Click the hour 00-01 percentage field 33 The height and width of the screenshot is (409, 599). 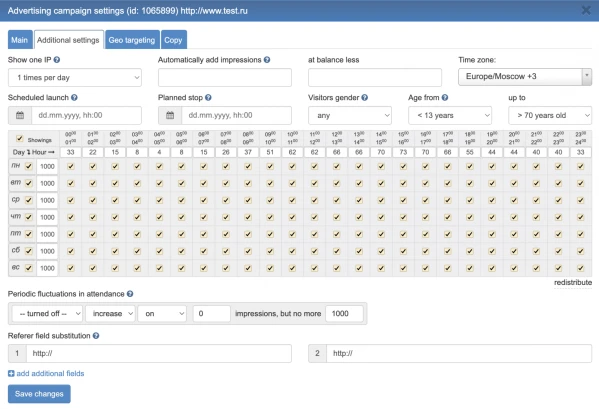[x=71, y=152]
